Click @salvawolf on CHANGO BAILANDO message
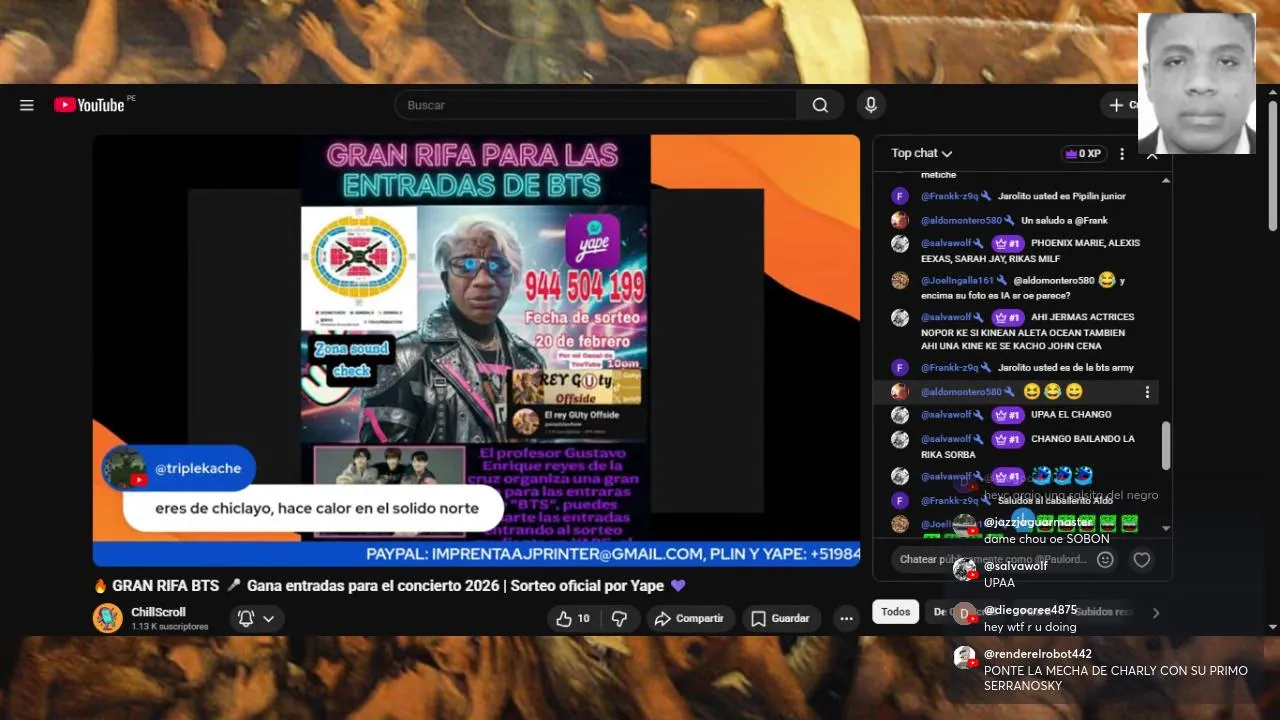 tap(946, 439)
